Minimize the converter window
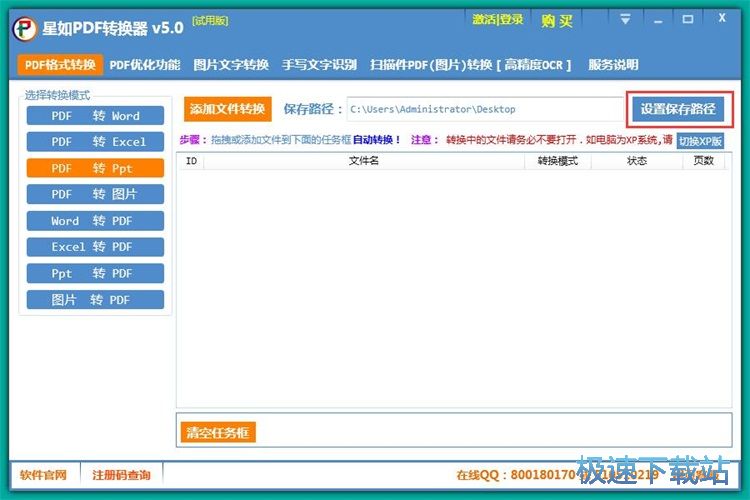The width and height of the screenshot is (750, 500). click(658, 20)
